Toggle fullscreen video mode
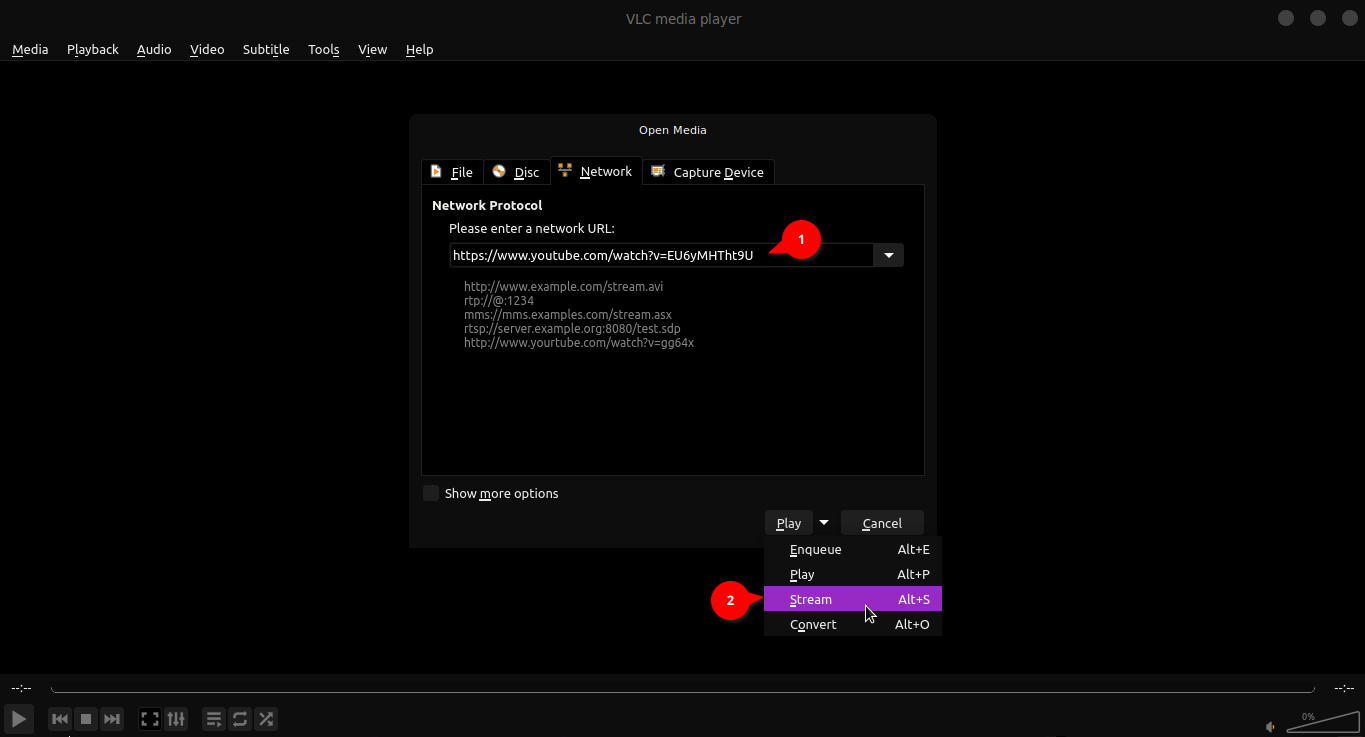 (150, 719)
